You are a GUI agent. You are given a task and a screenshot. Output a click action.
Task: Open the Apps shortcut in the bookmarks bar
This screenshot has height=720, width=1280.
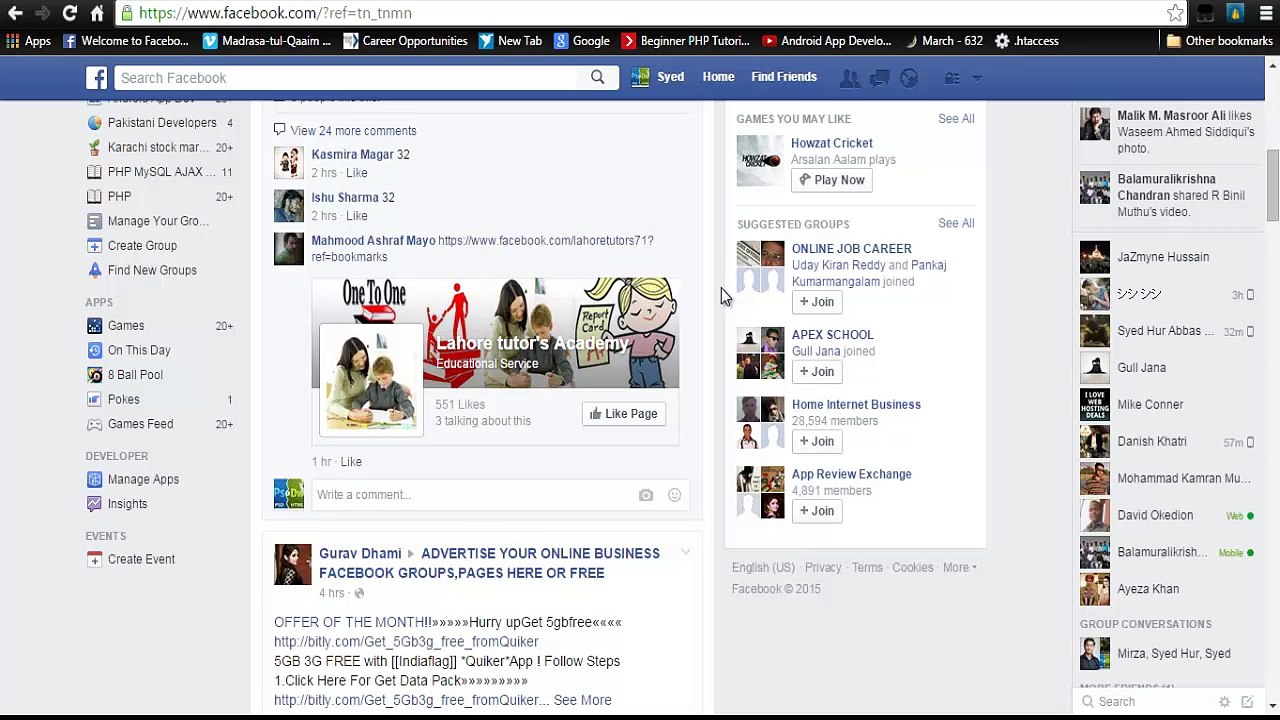click(x=28, y=41)
